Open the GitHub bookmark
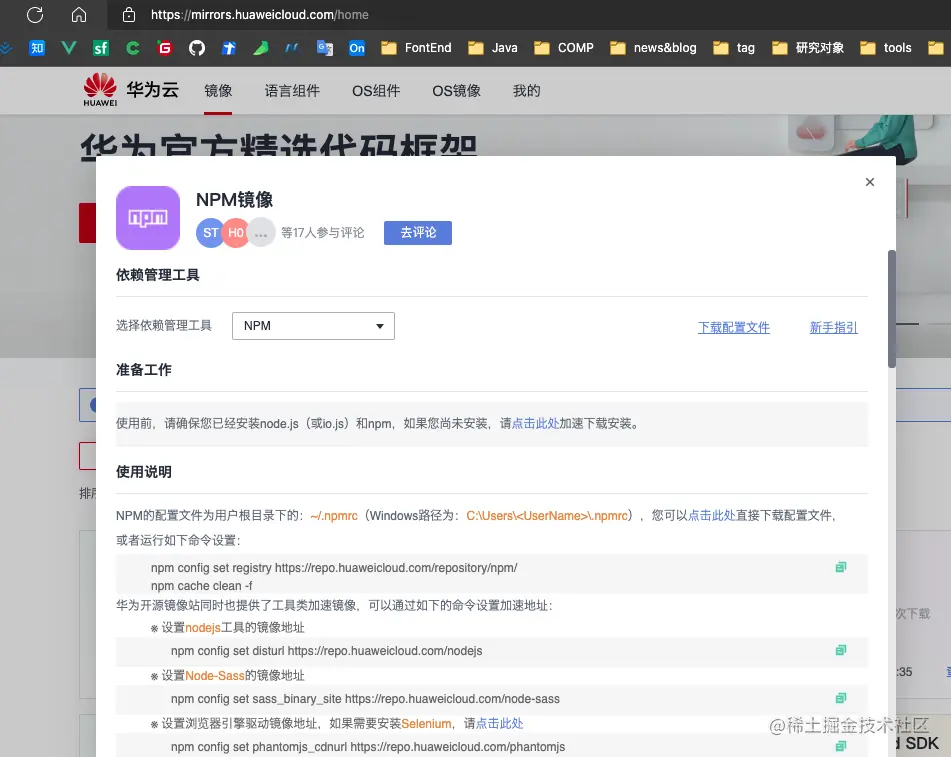 pos(196,47)
